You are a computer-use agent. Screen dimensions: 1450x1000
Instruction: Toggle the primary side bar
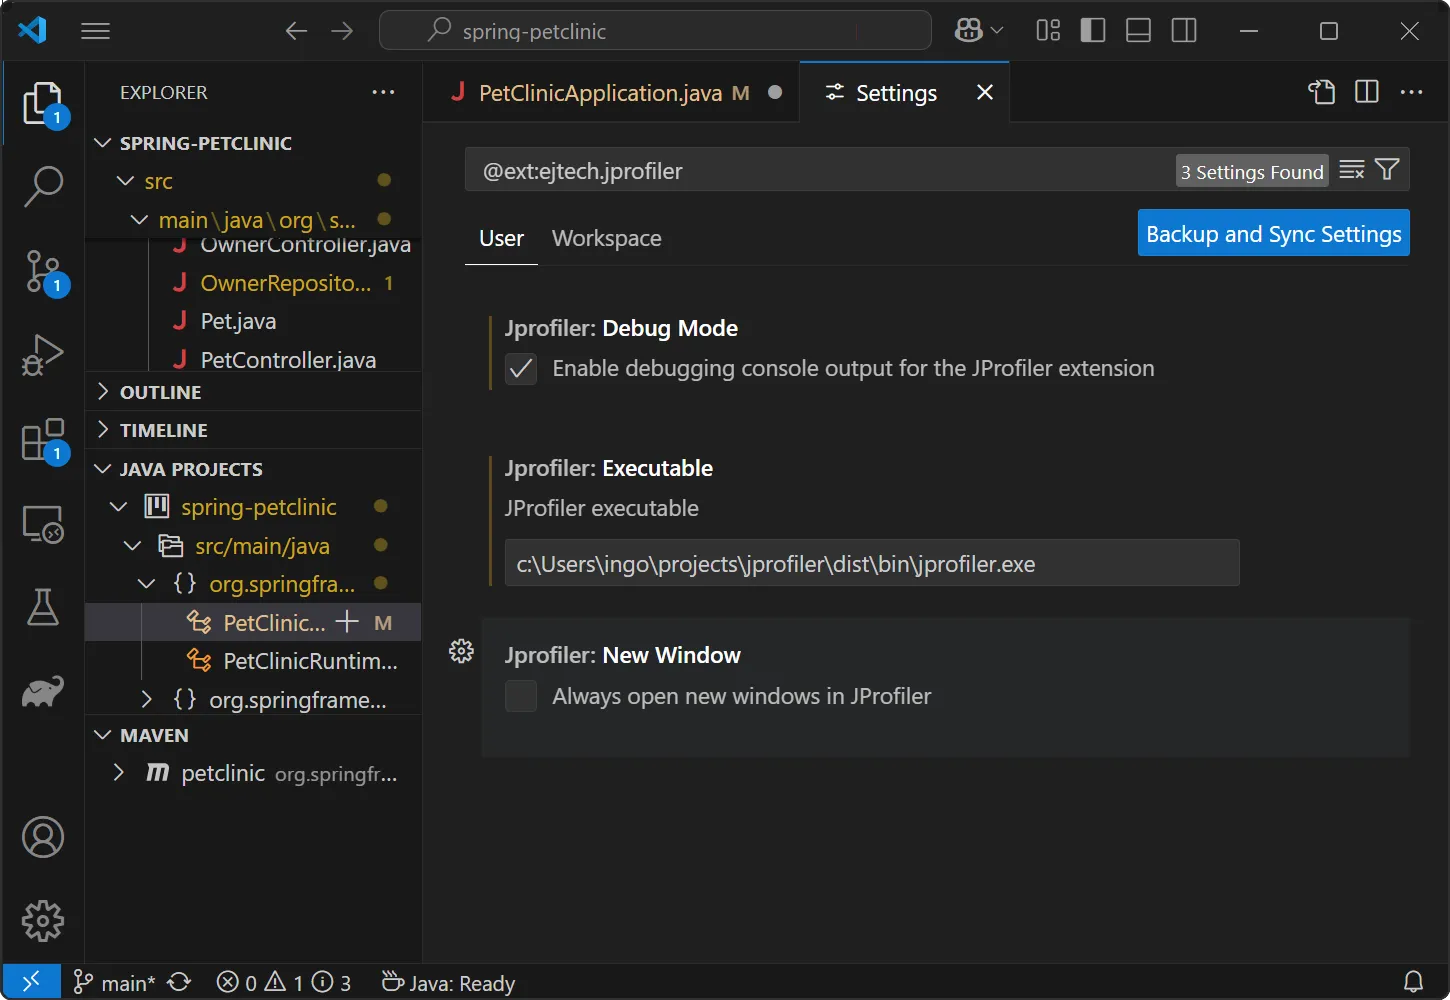click(x=1093, y=31)
